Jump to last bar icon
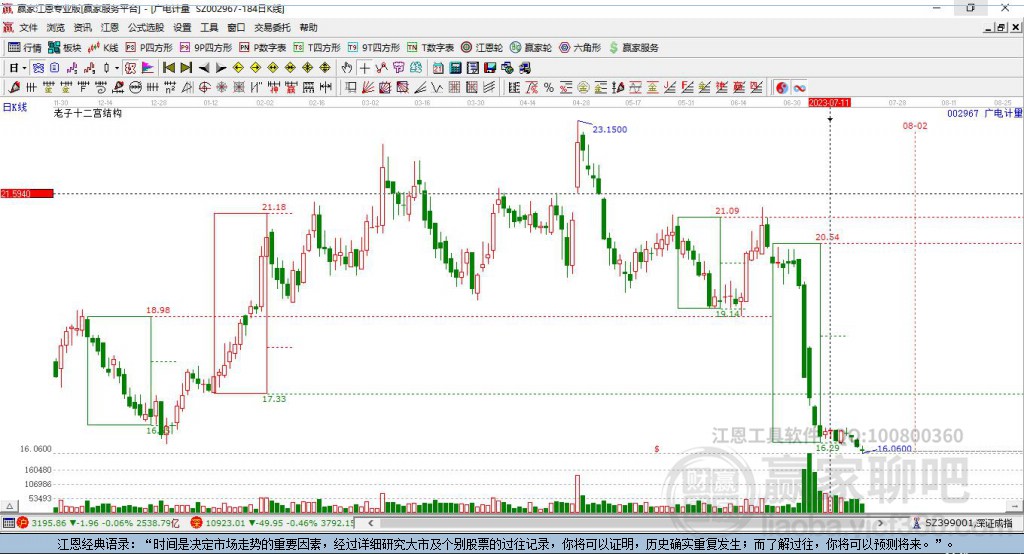 186,68
